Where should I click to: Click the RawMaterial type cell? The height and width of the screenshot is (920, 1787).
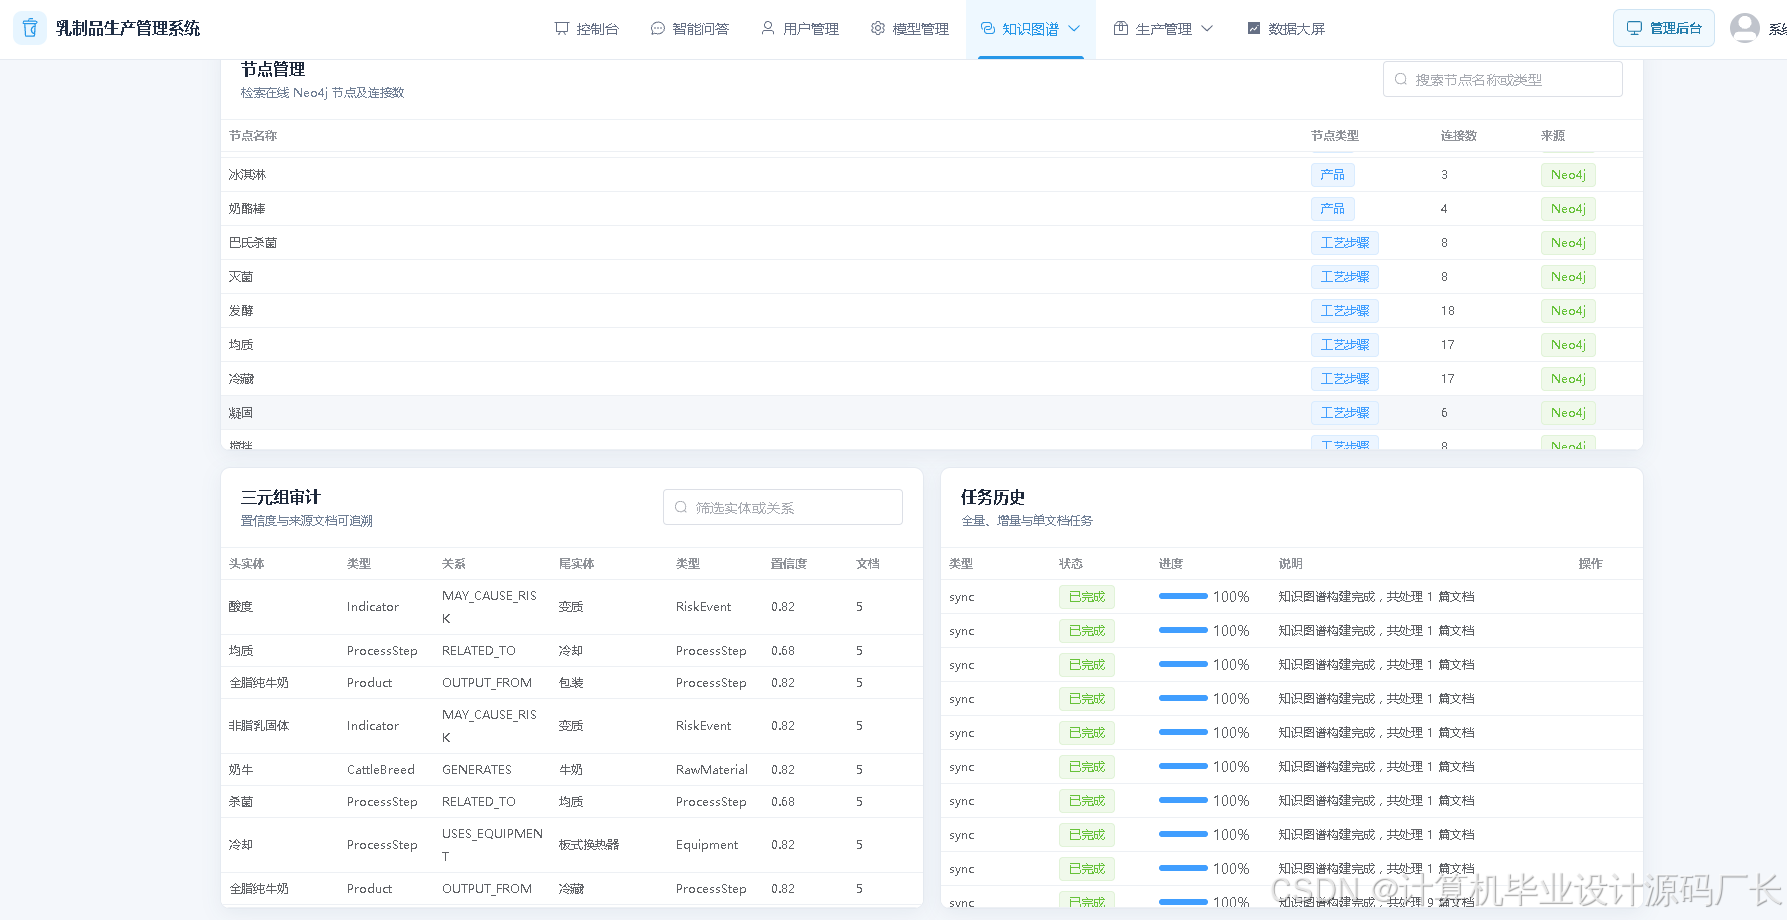pos(712,770)
